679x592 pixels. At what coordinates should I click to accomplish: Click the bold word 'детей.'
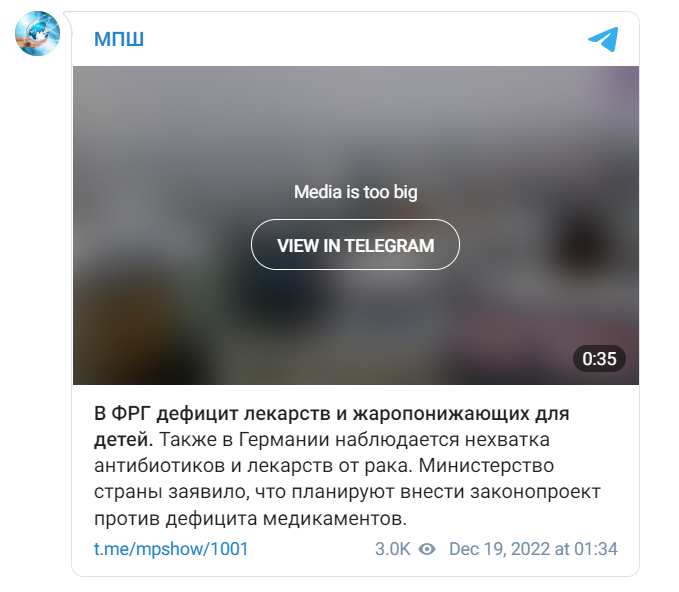tap(123, 440)
